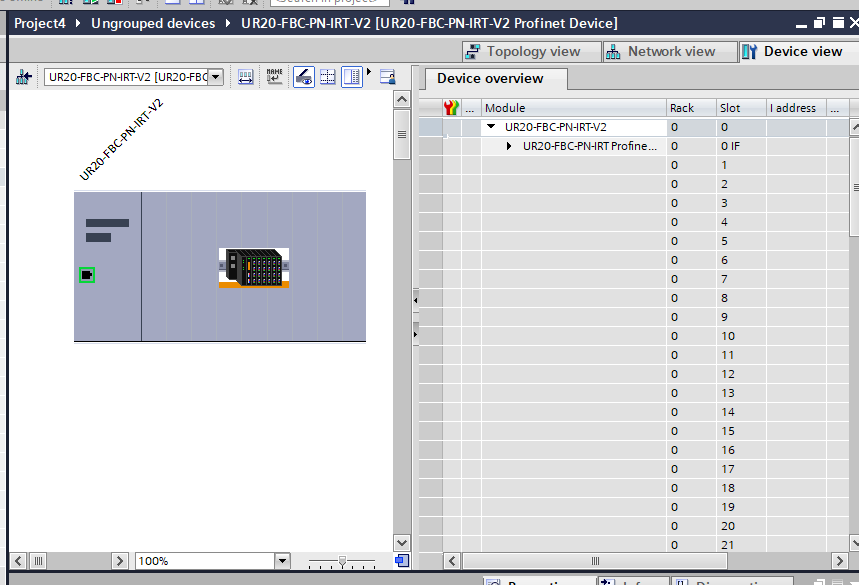Click the '0 IF' slot cell

(x=741, y=146)
